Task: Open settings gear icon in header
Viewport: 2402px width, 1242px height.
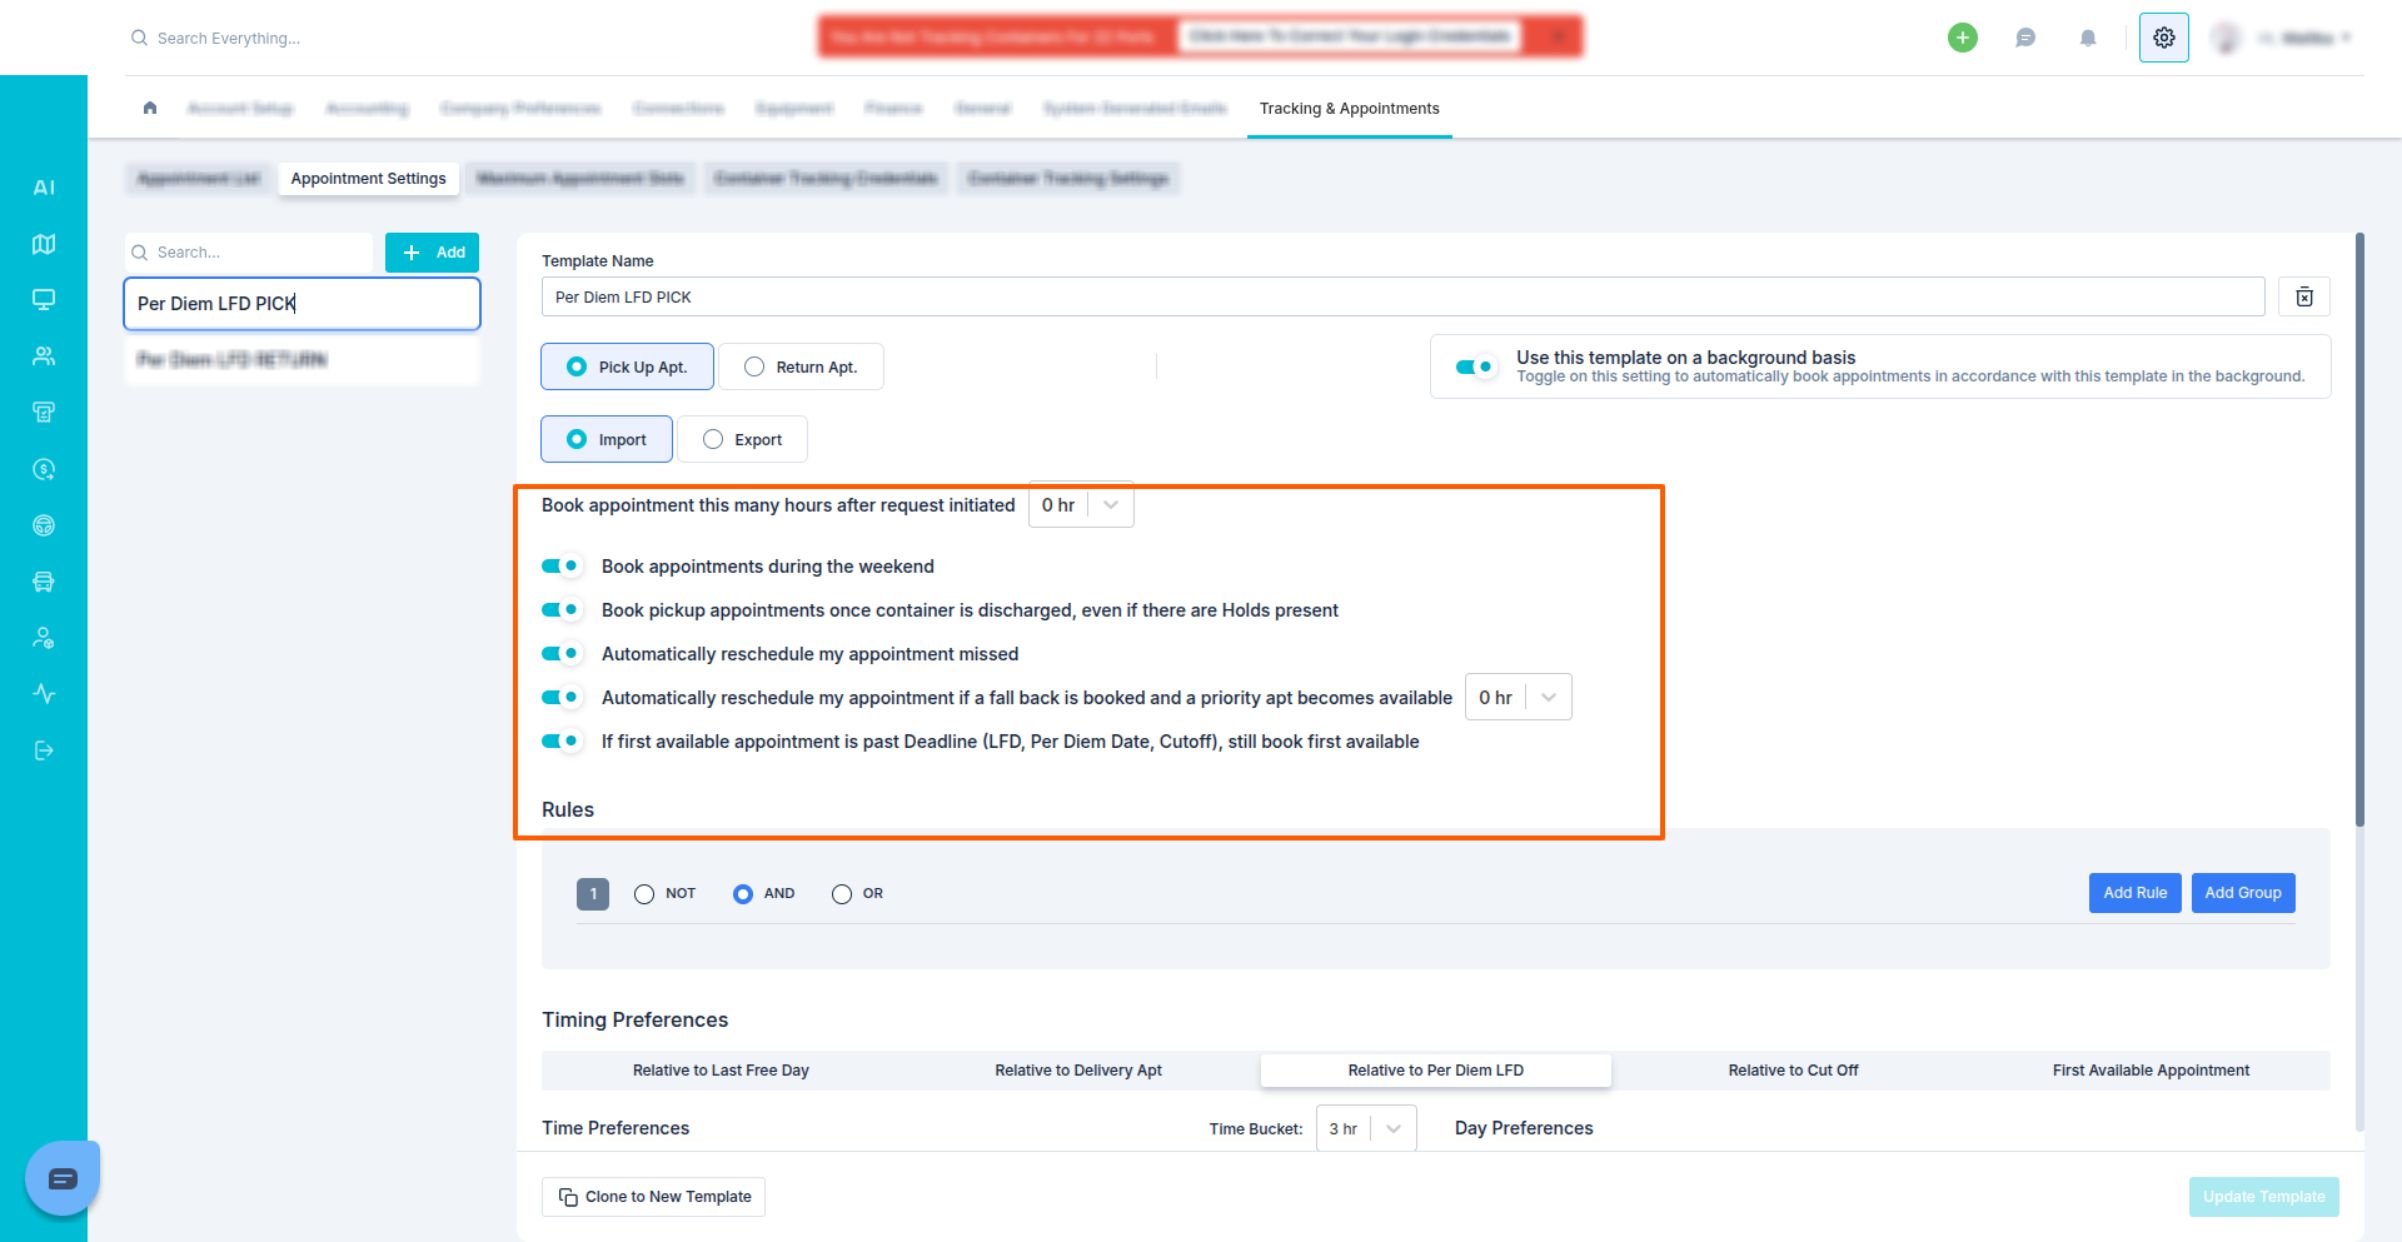Action: pos(2163,38)
